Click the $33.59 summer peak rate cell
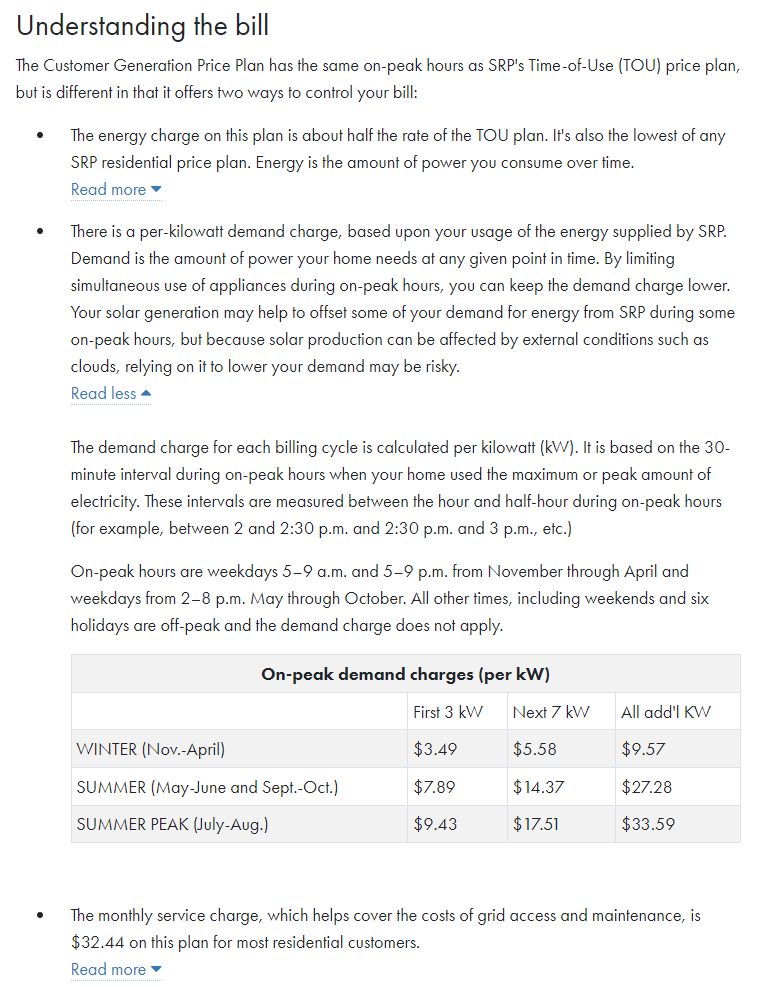Screen dimensions: 759x987 [x=646, y=825]
